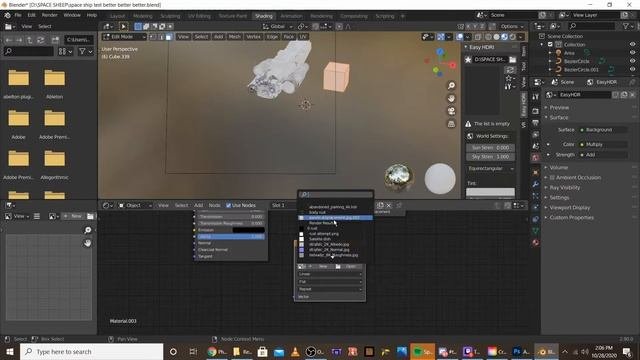Viewport: 640px width, 360px height.
Task: Click the file browser parent directory arrow
Action: [x=30, y=40]
